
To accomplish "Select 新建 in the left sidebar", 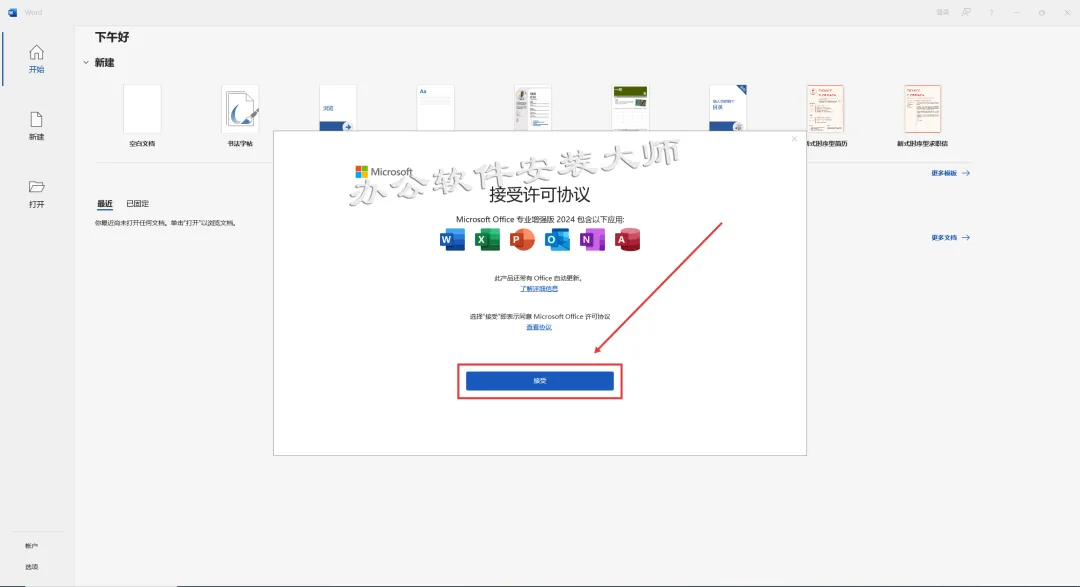I will [x=37, y=126].
